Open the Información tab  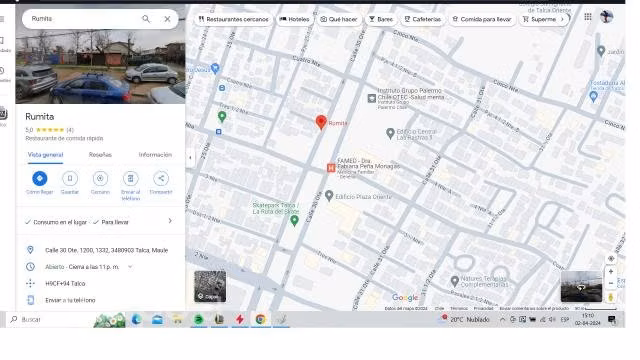click(155, 155)
